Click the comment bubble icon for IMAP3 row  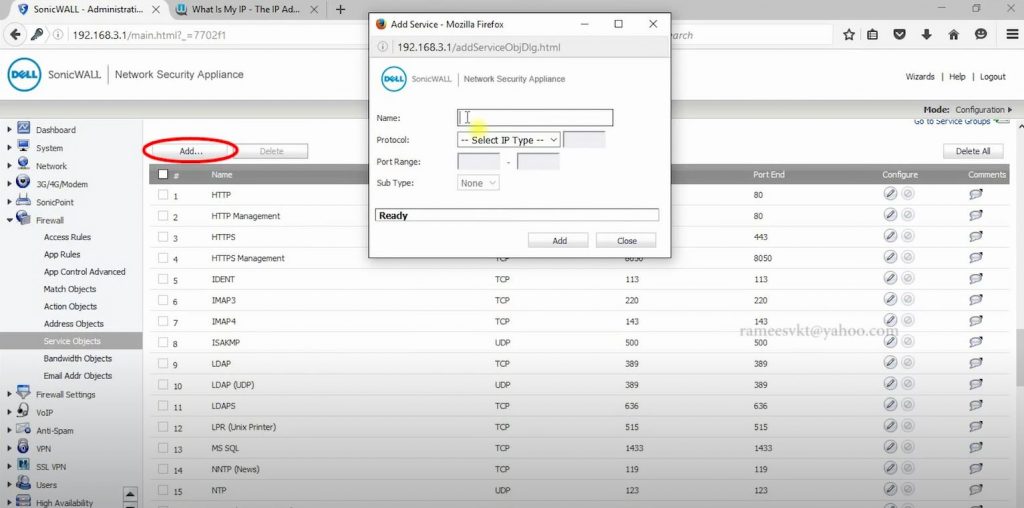[976, 300]
